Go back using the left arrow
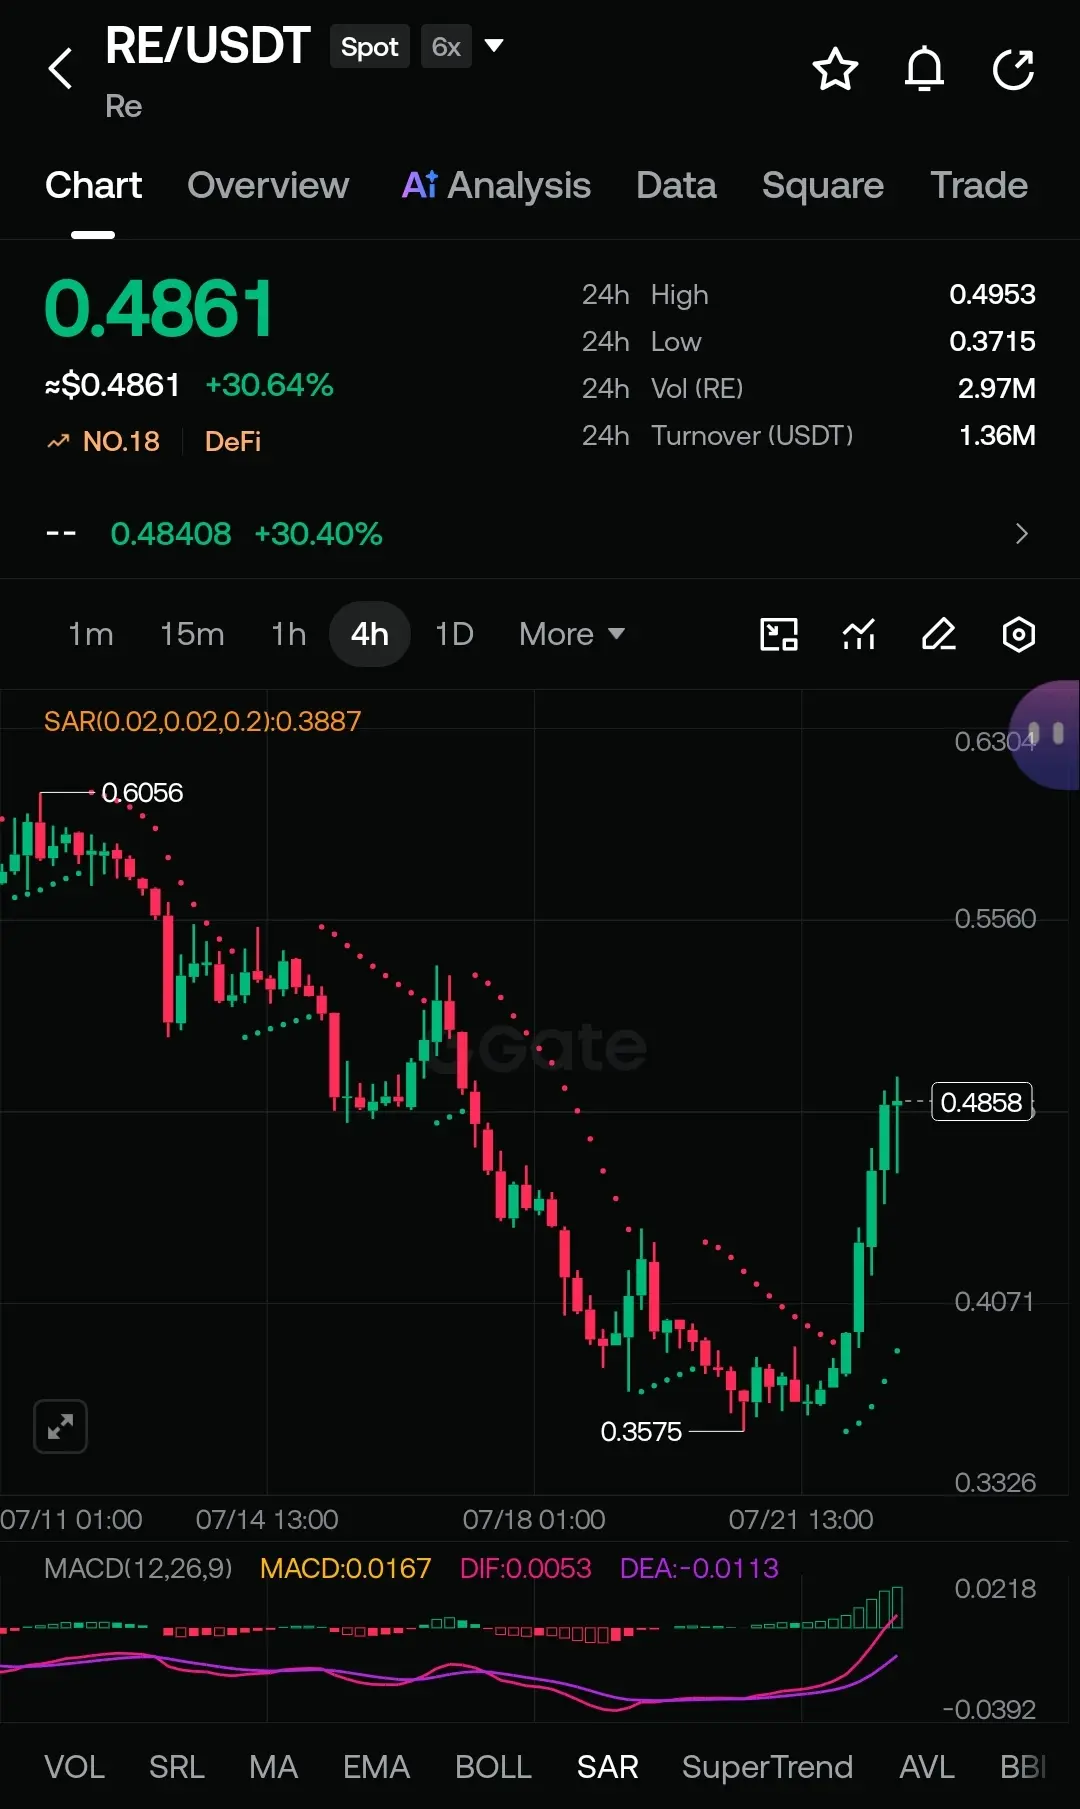The height and width of the screenshot is (1809, 1080). tap(60, 68)
